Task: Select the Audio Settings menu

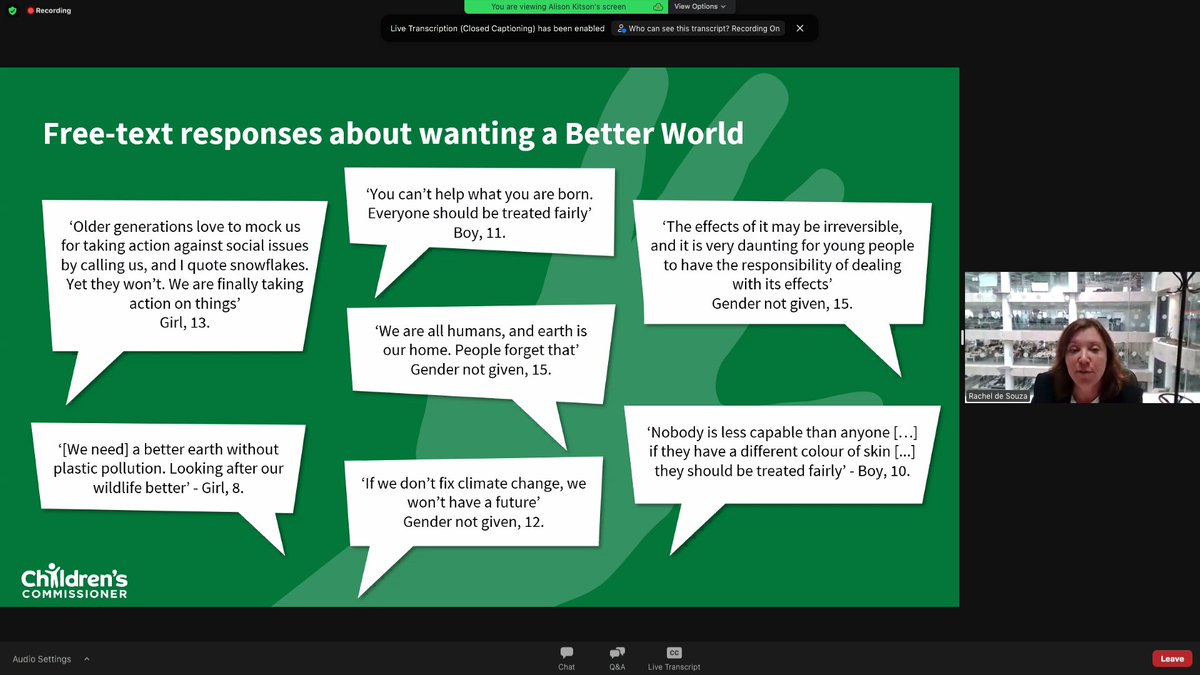Action: 45,659
